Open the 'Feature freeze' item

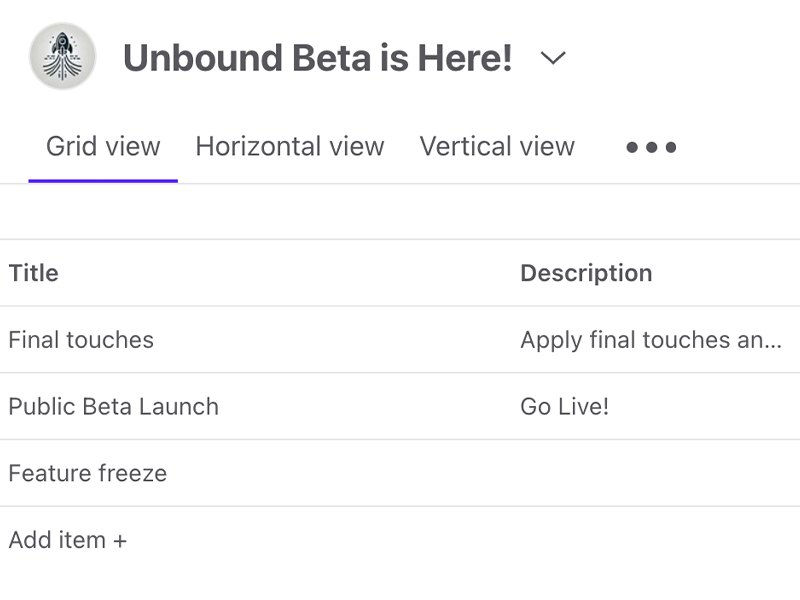pyautogui.click(x=88, y=473)
